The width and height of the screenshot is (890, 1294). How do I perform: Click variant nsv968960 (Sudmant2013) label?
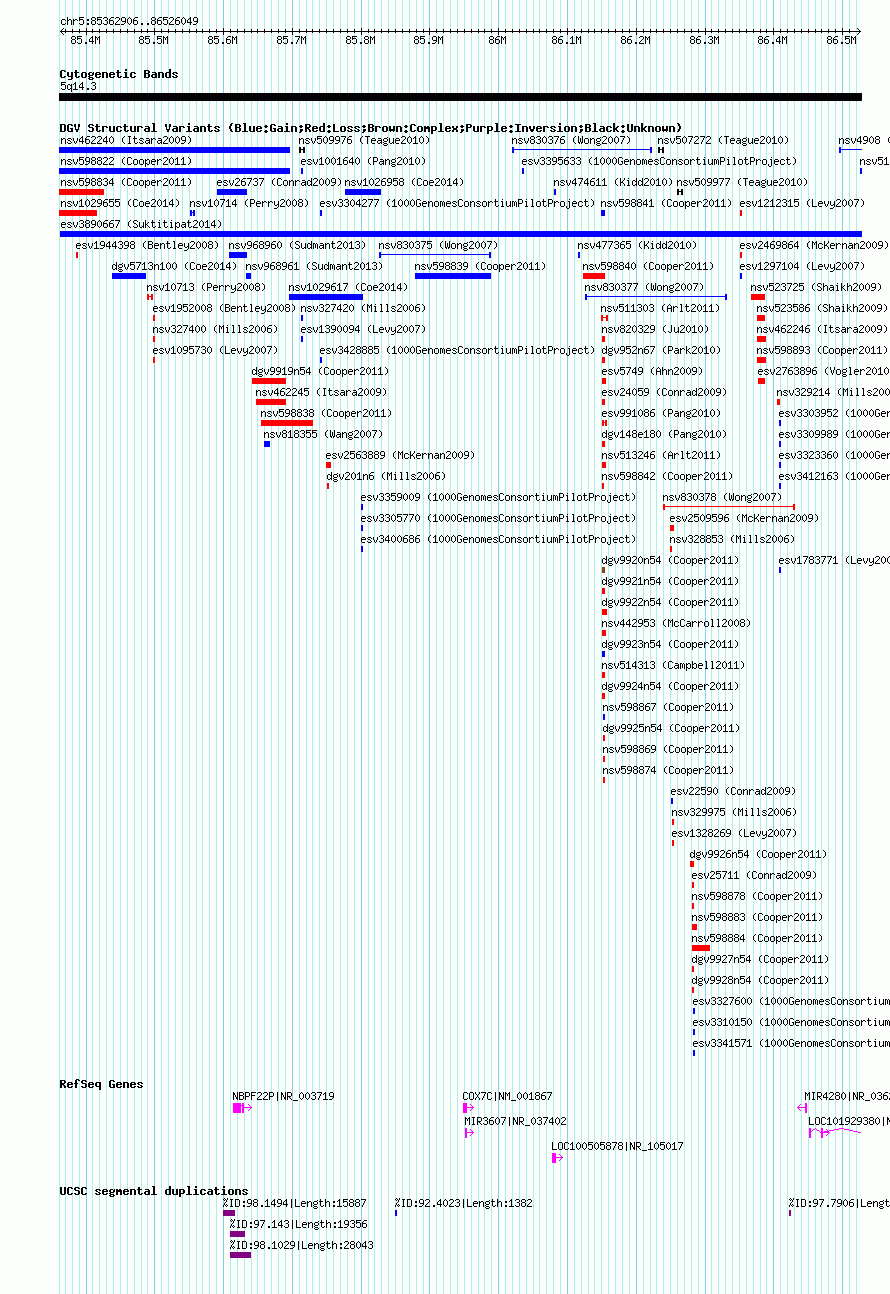click(297, 245)
